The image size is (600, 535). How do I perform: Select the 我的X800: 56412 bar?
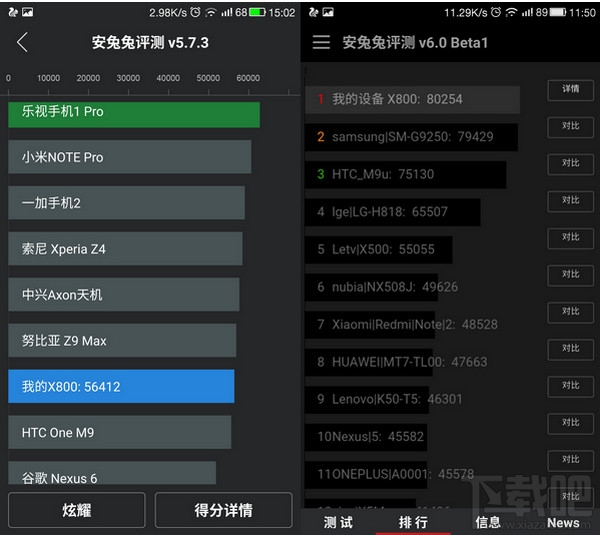point(121,386)
